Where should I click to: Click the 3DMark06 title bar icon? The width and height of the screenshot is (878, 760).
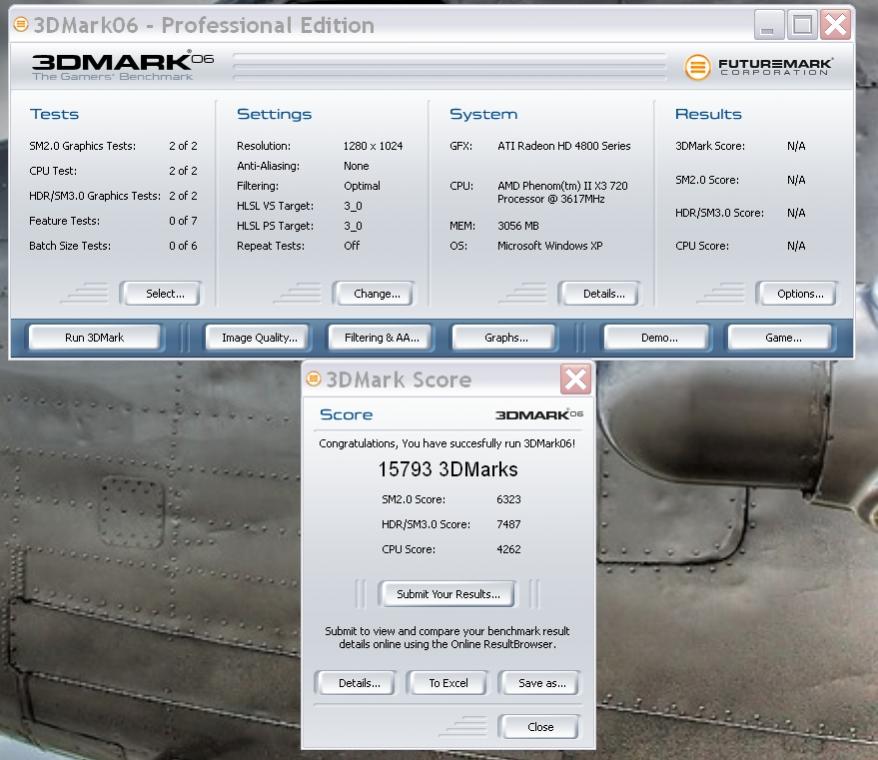[x=21, y=25]
